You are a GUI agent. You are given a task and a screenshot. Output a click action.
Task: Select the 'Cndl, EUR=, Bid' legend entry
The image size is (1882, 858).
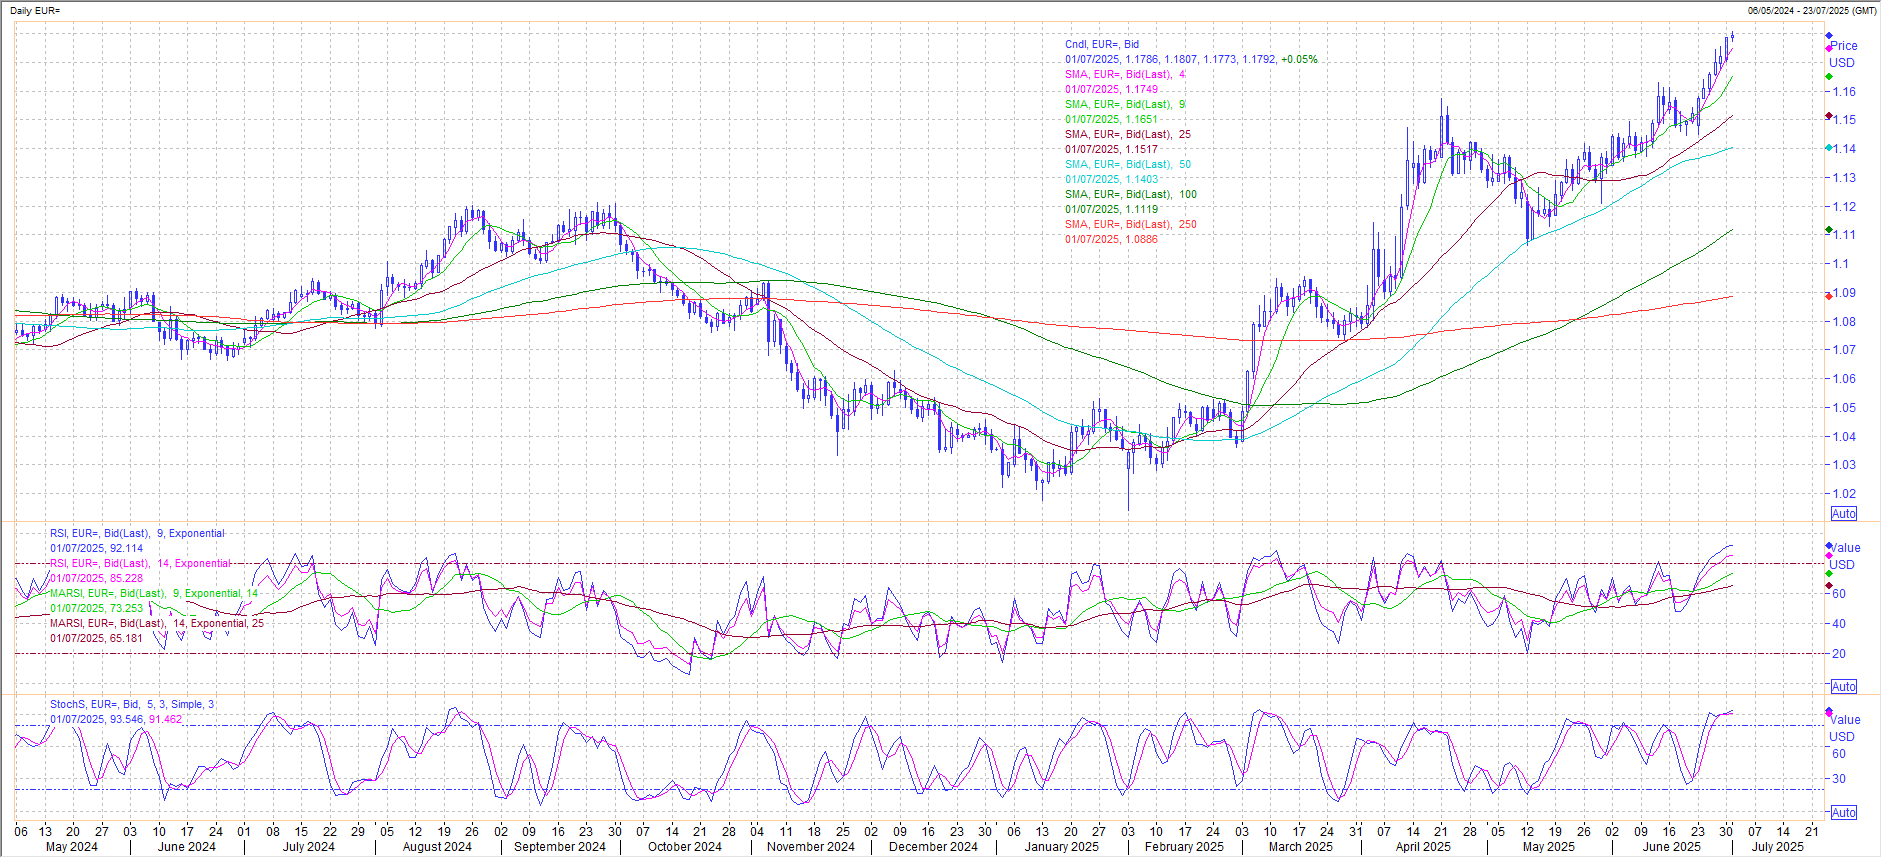click(x=1101, y=44)
